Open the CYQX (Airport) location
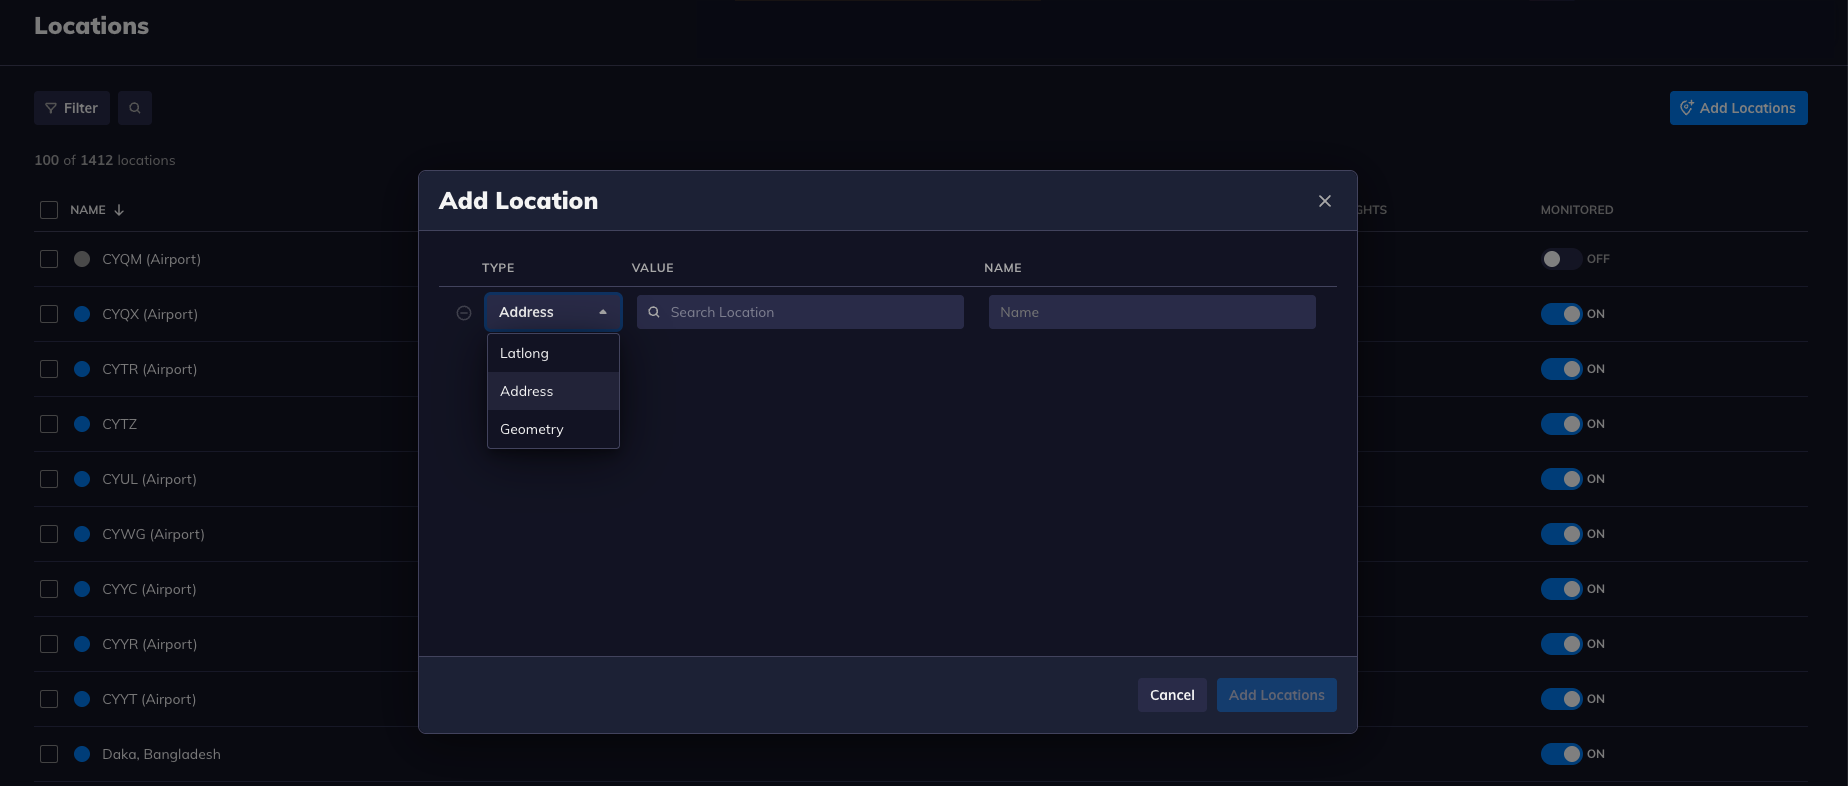 150,314
